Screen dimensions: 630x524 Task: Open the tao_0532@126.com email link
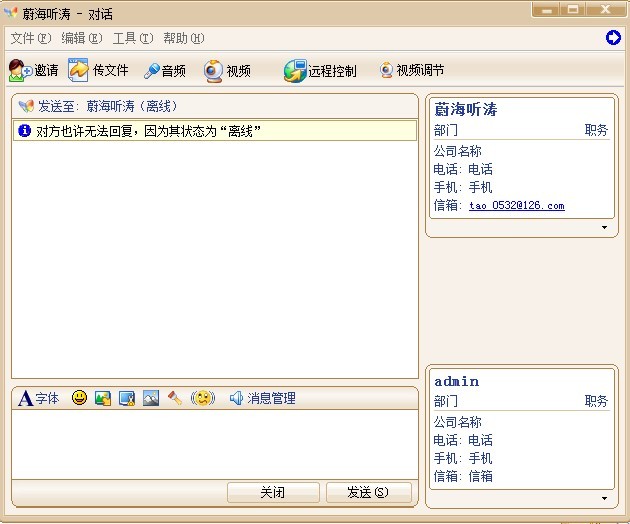click(517, 205)
